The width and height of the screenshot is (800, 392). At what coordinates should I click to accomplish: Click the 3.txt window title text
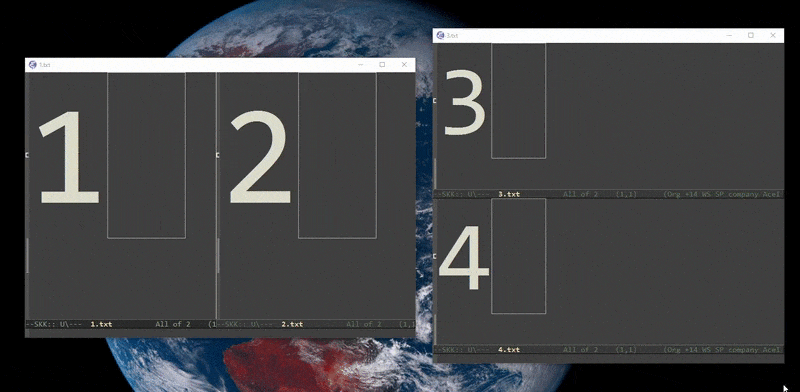pyautogui.click(x=452, y=36)
